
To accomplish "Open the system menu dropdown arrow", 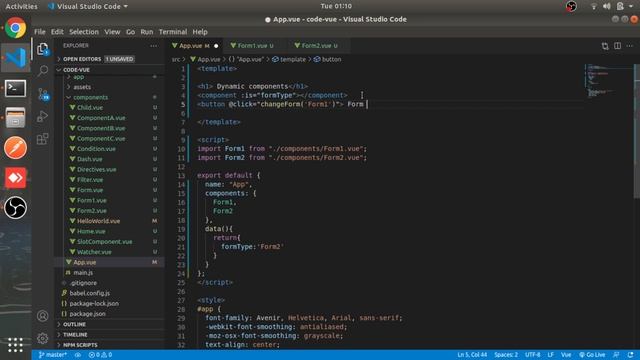I will point(631,6).
